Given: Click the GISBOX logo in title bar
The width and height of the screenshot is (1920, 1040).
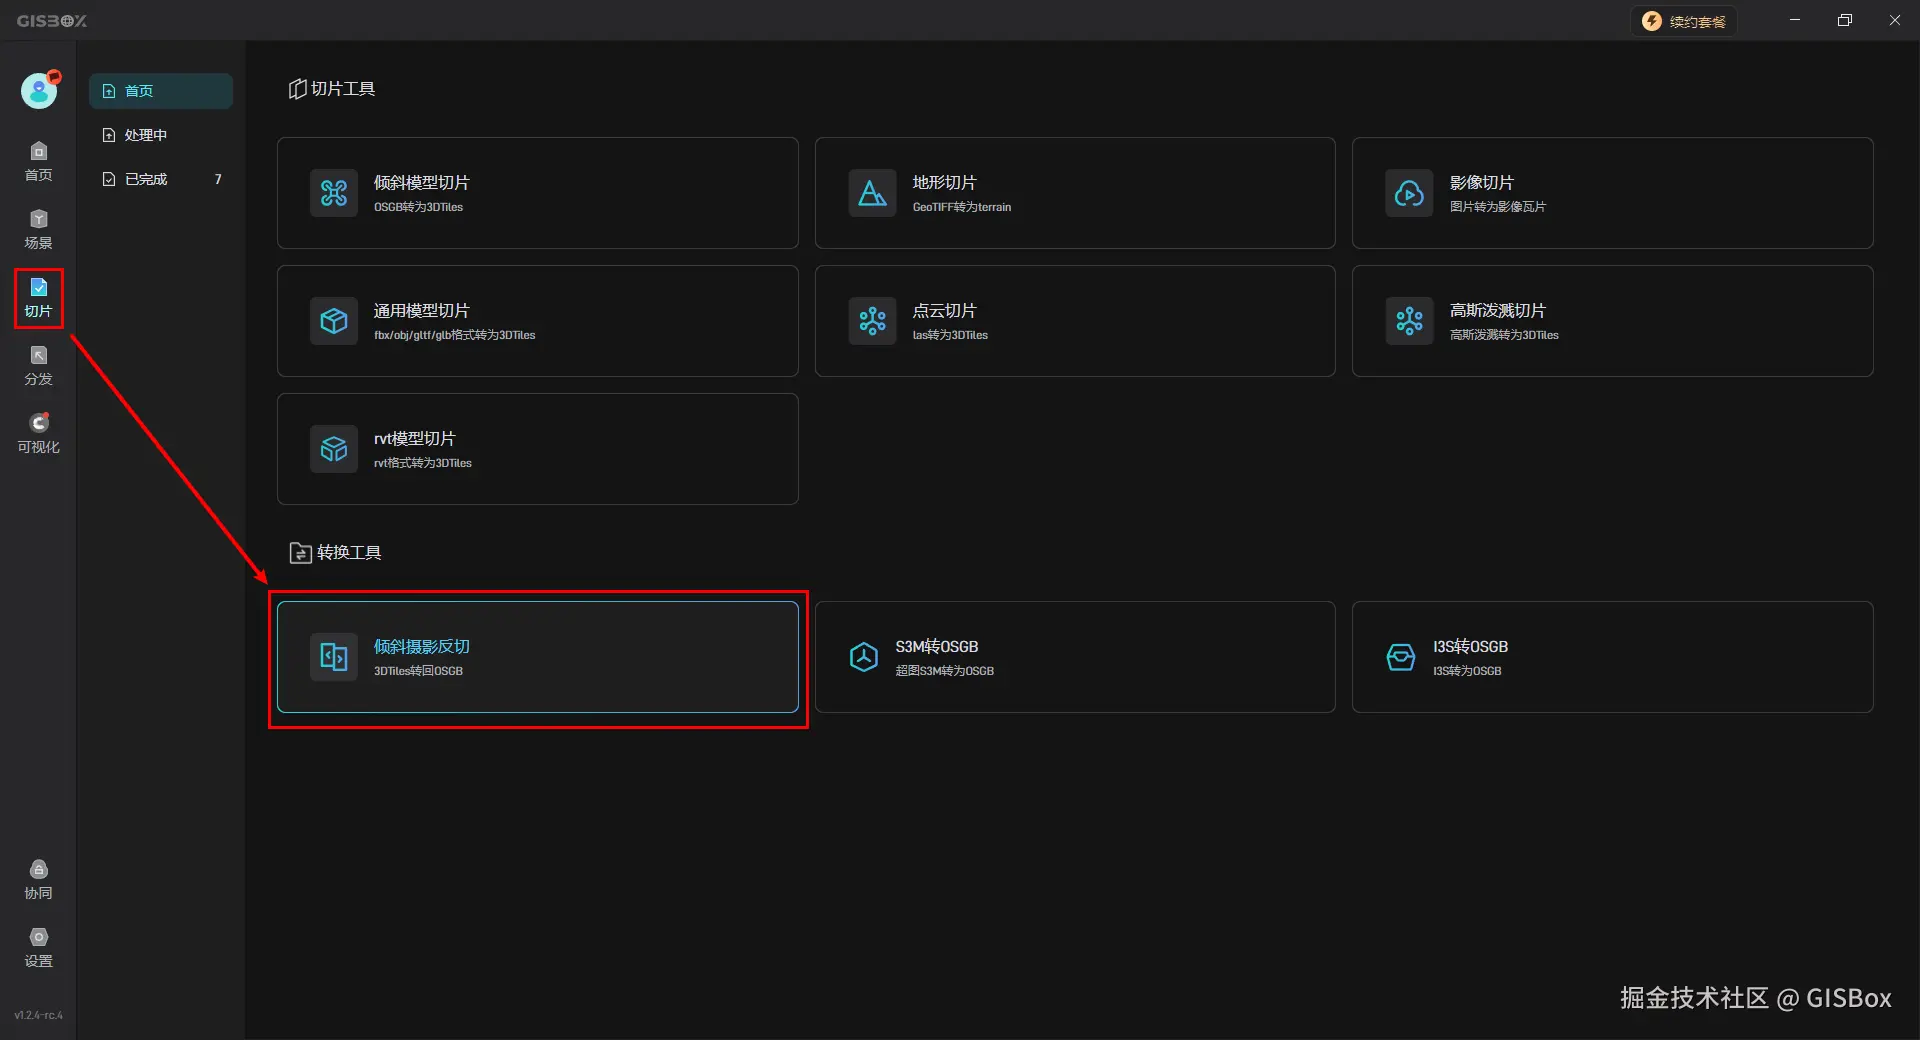Looking at the screenshot, I should [x=51, y=21].
